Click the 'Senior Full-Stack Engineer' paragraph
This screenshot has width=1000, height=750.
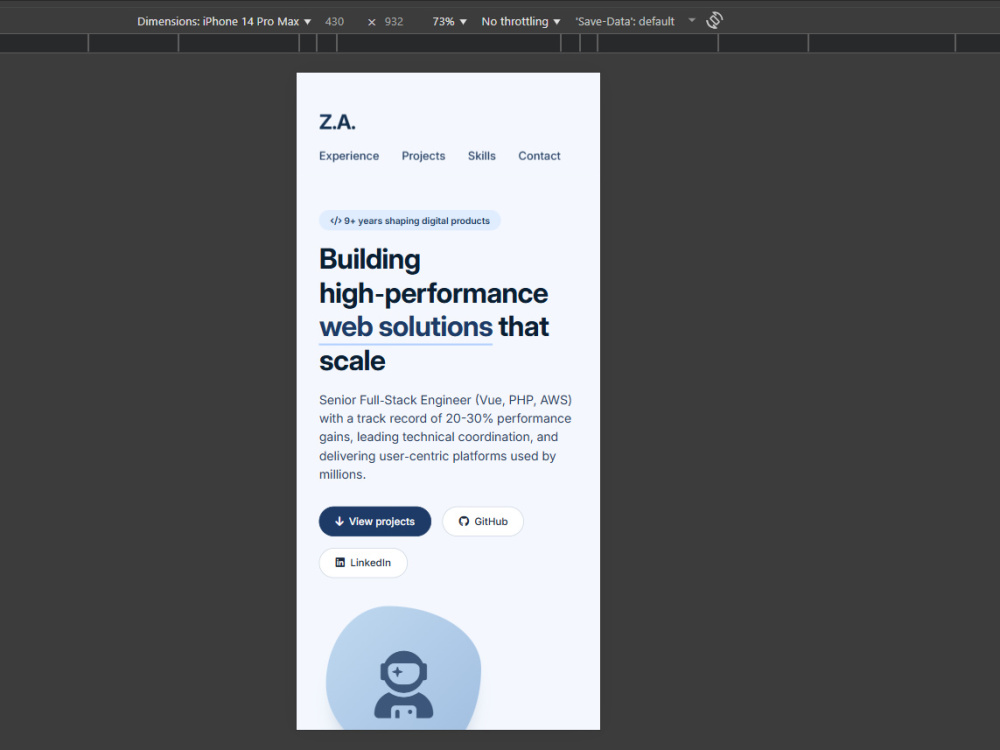(x=445, y=437)
